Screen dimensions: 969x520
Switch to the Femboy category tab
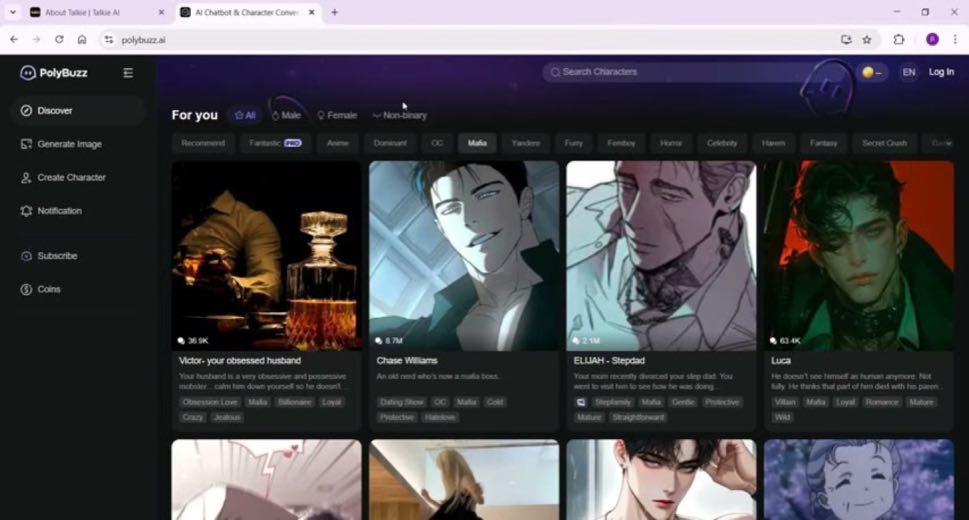(621, 143)
